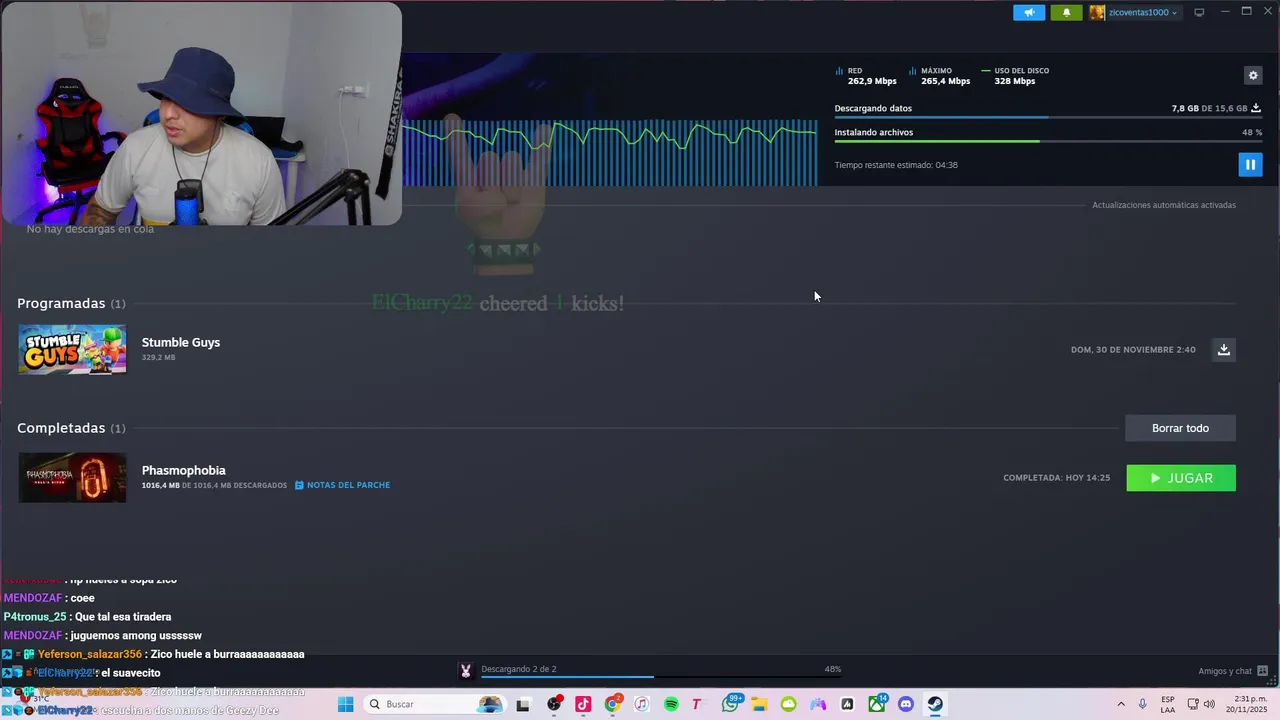Image resolution: width=1280 pixels, height=720 pixels.
Task: Click Borrar todo button
Action: point(1180,428)
